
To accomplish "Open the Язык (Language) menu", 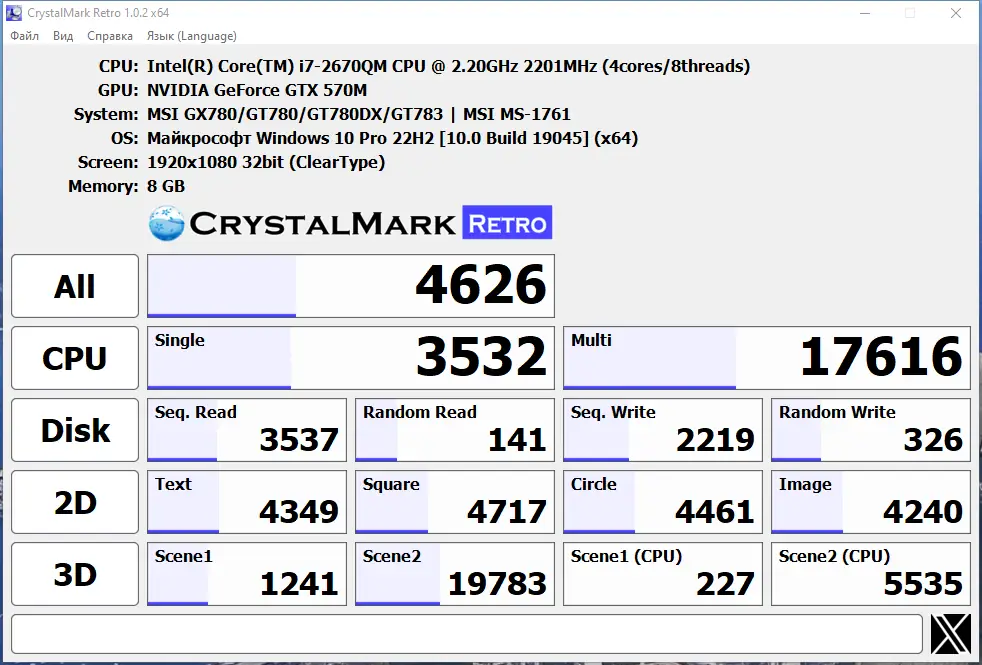I will [192, 36].
